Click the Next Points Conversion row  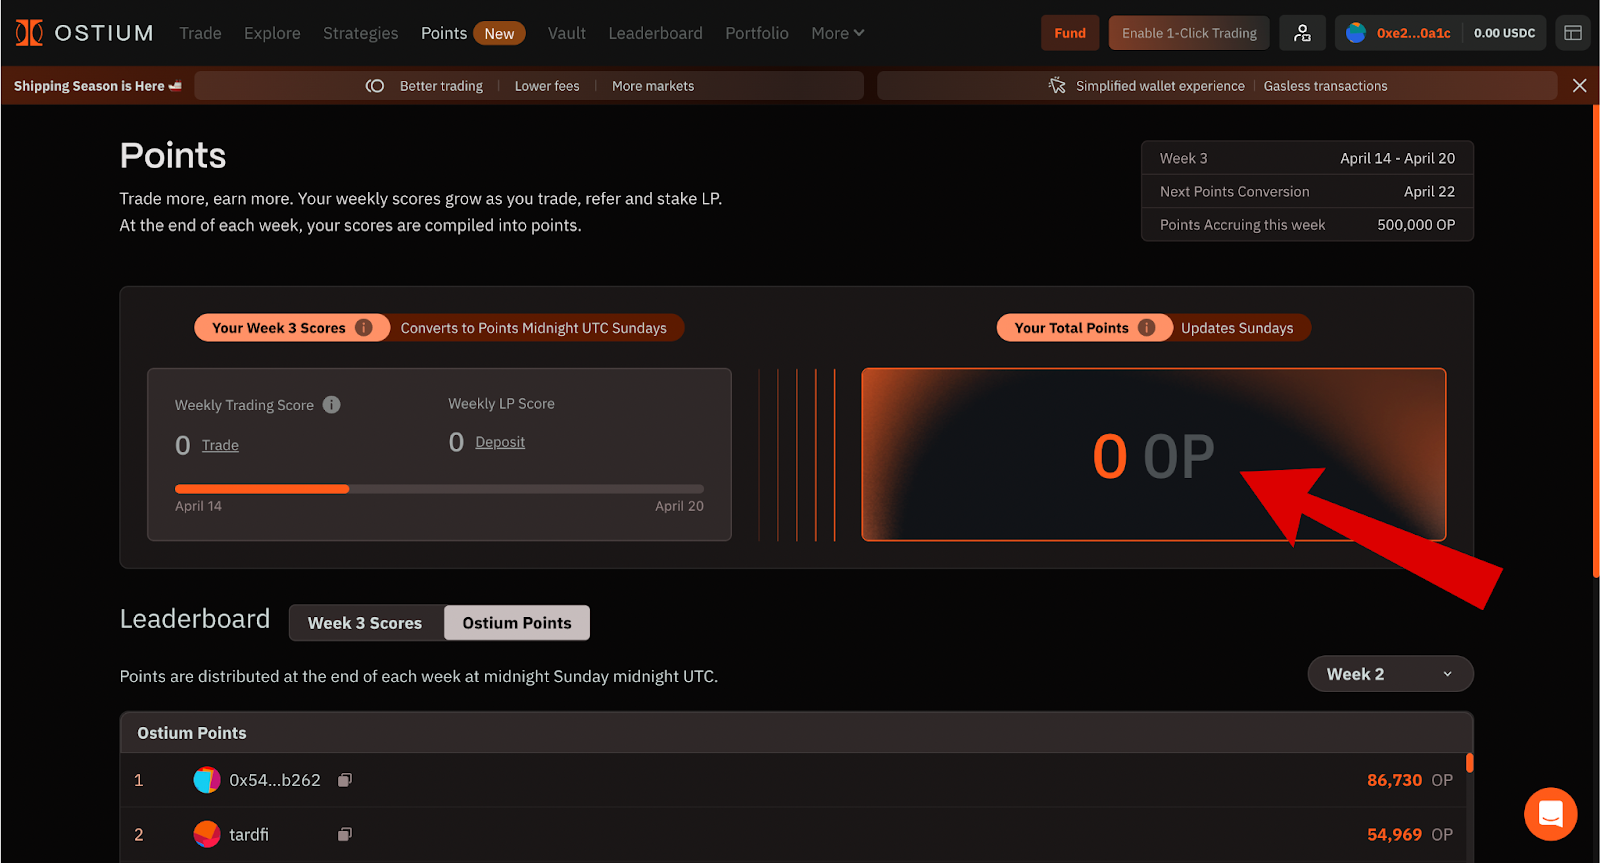click(1307, 191)
